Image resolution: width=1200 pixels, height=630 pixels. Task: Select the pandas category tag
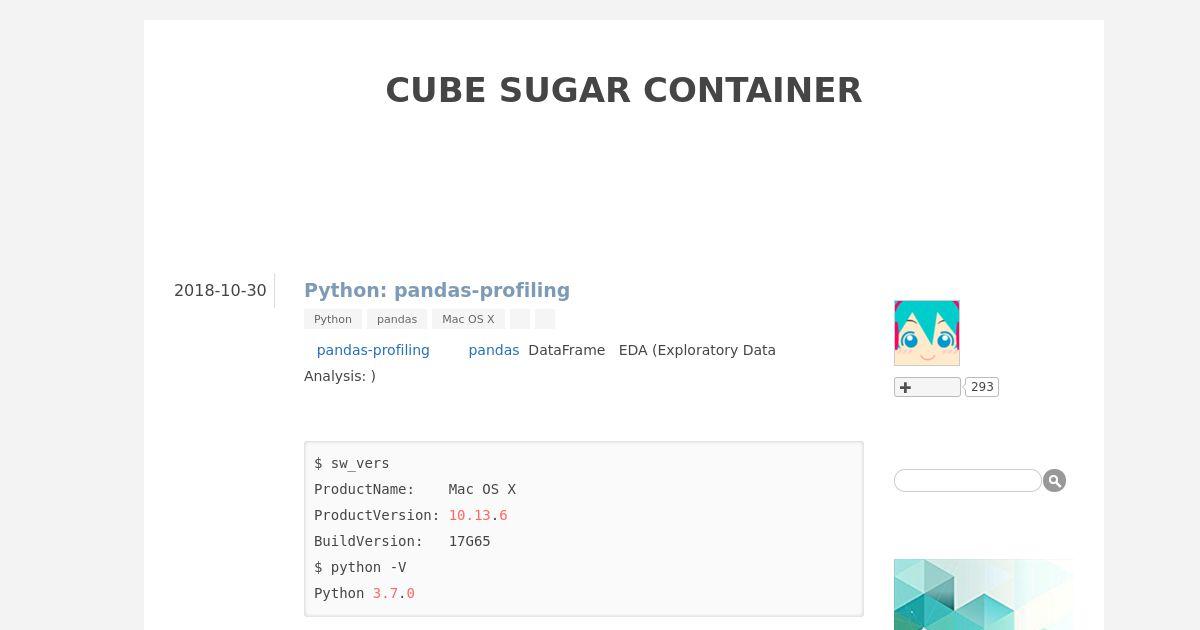pyautogui.click(x=397, y=319)
